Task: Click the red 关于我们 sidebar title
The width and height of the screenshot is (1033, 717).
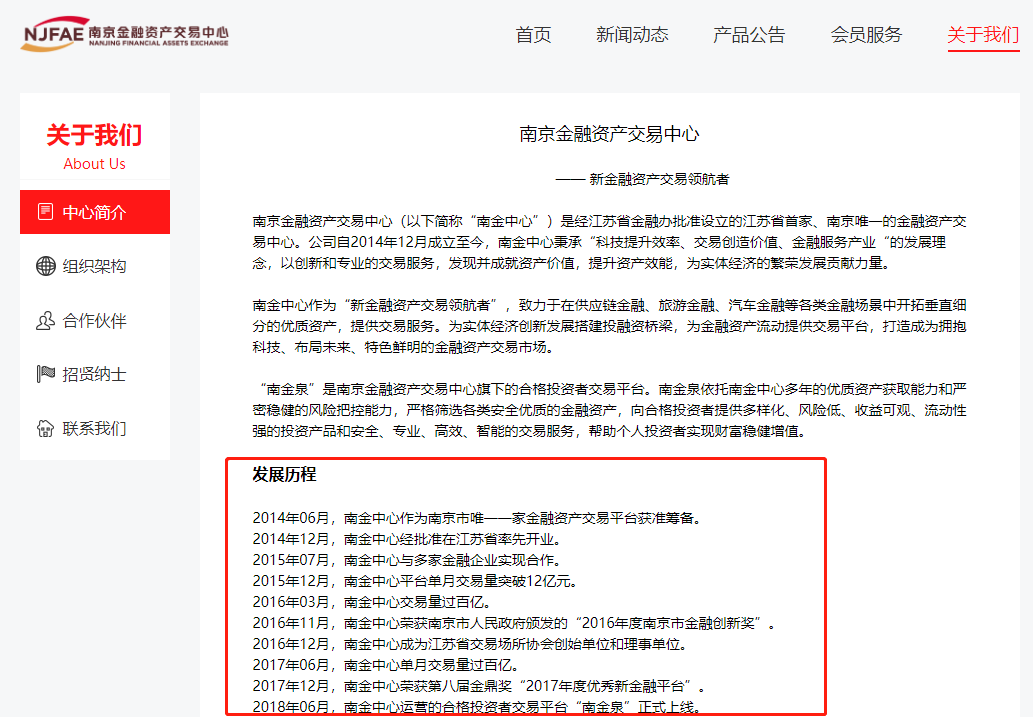Action: 94,135
